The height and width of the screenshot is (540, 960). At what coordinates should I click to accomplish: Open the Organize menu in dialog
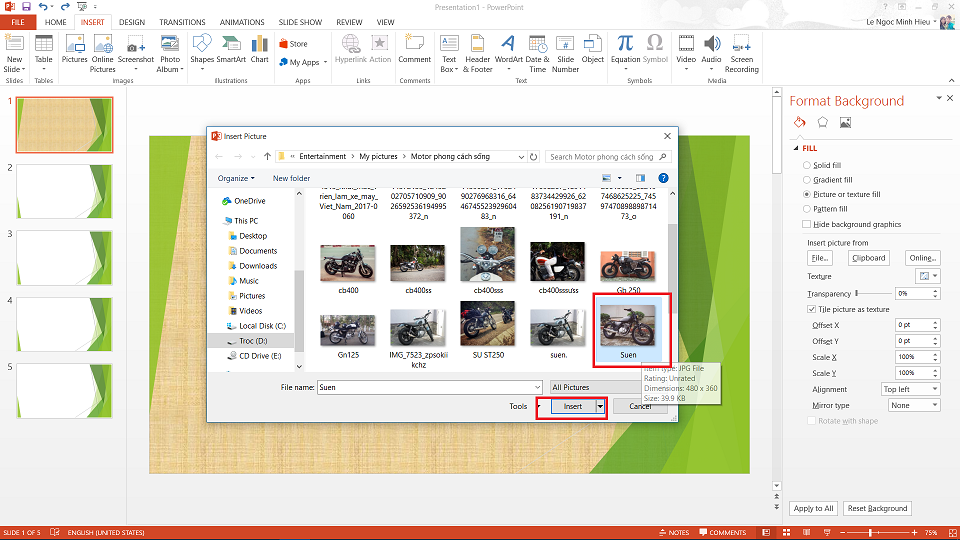point(236,178)
